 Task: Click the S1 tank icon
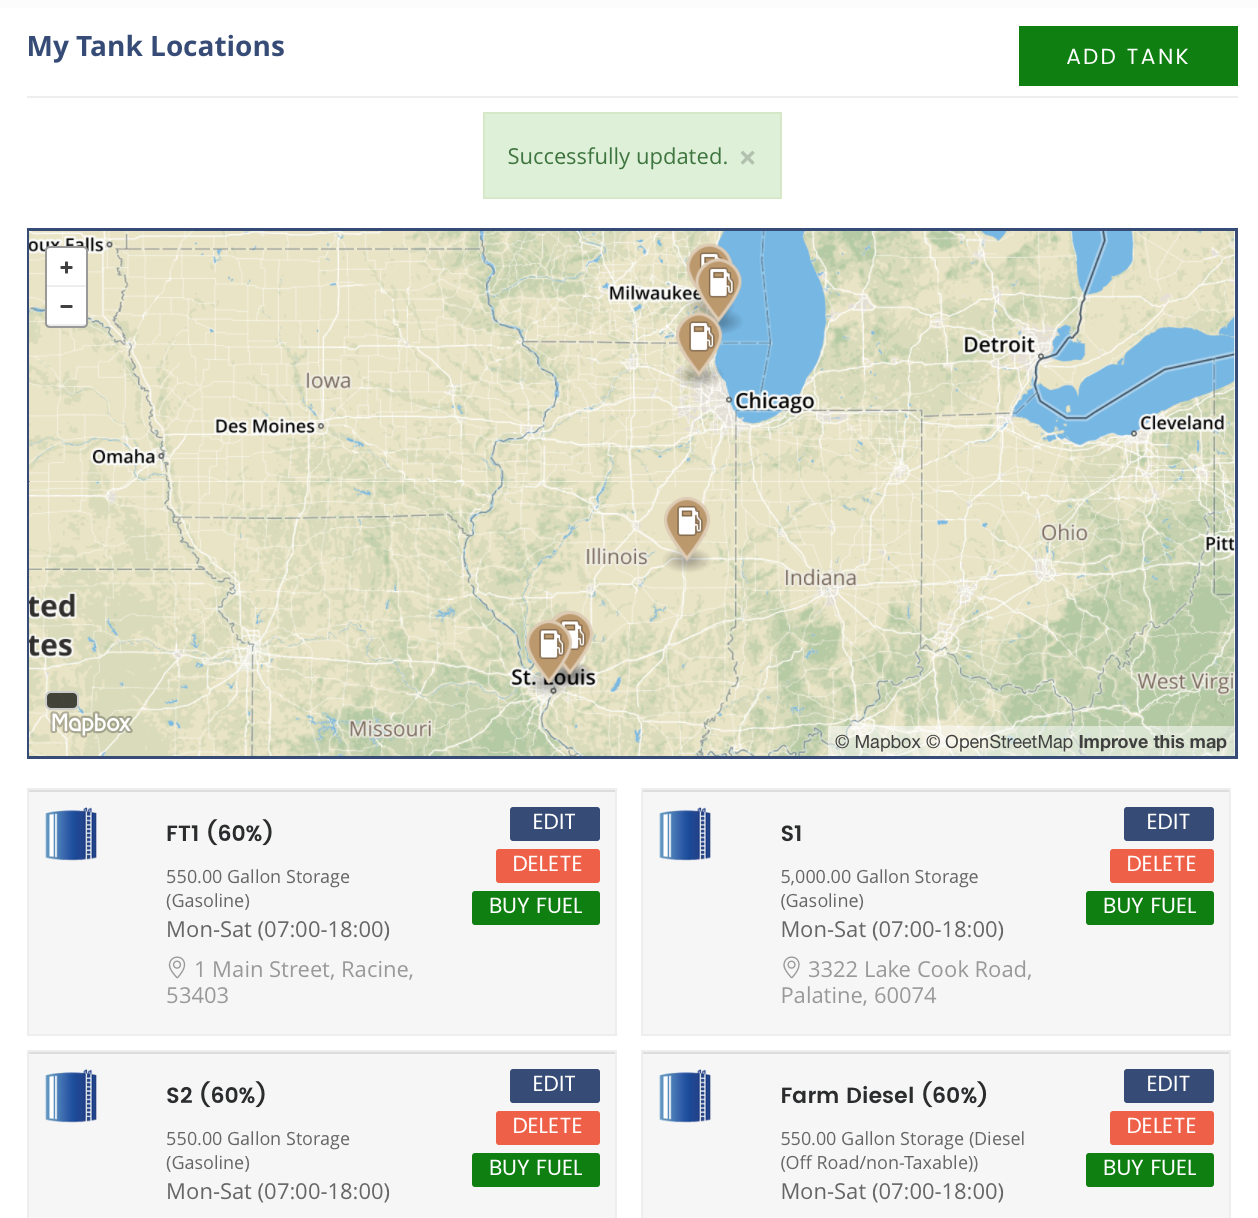[685, 834]
